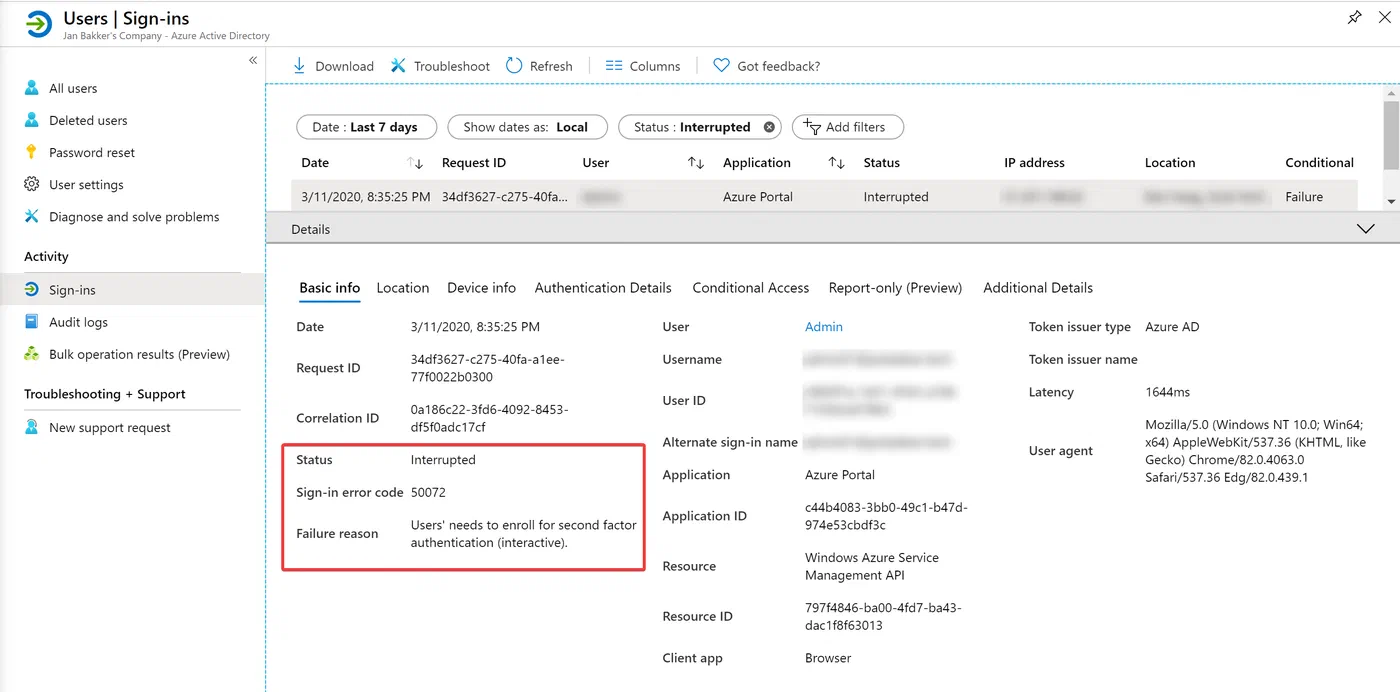Viewport: 1400px width, 692px height.
Task: Pin the blade with the pin icon
Action: point(1355,17)
